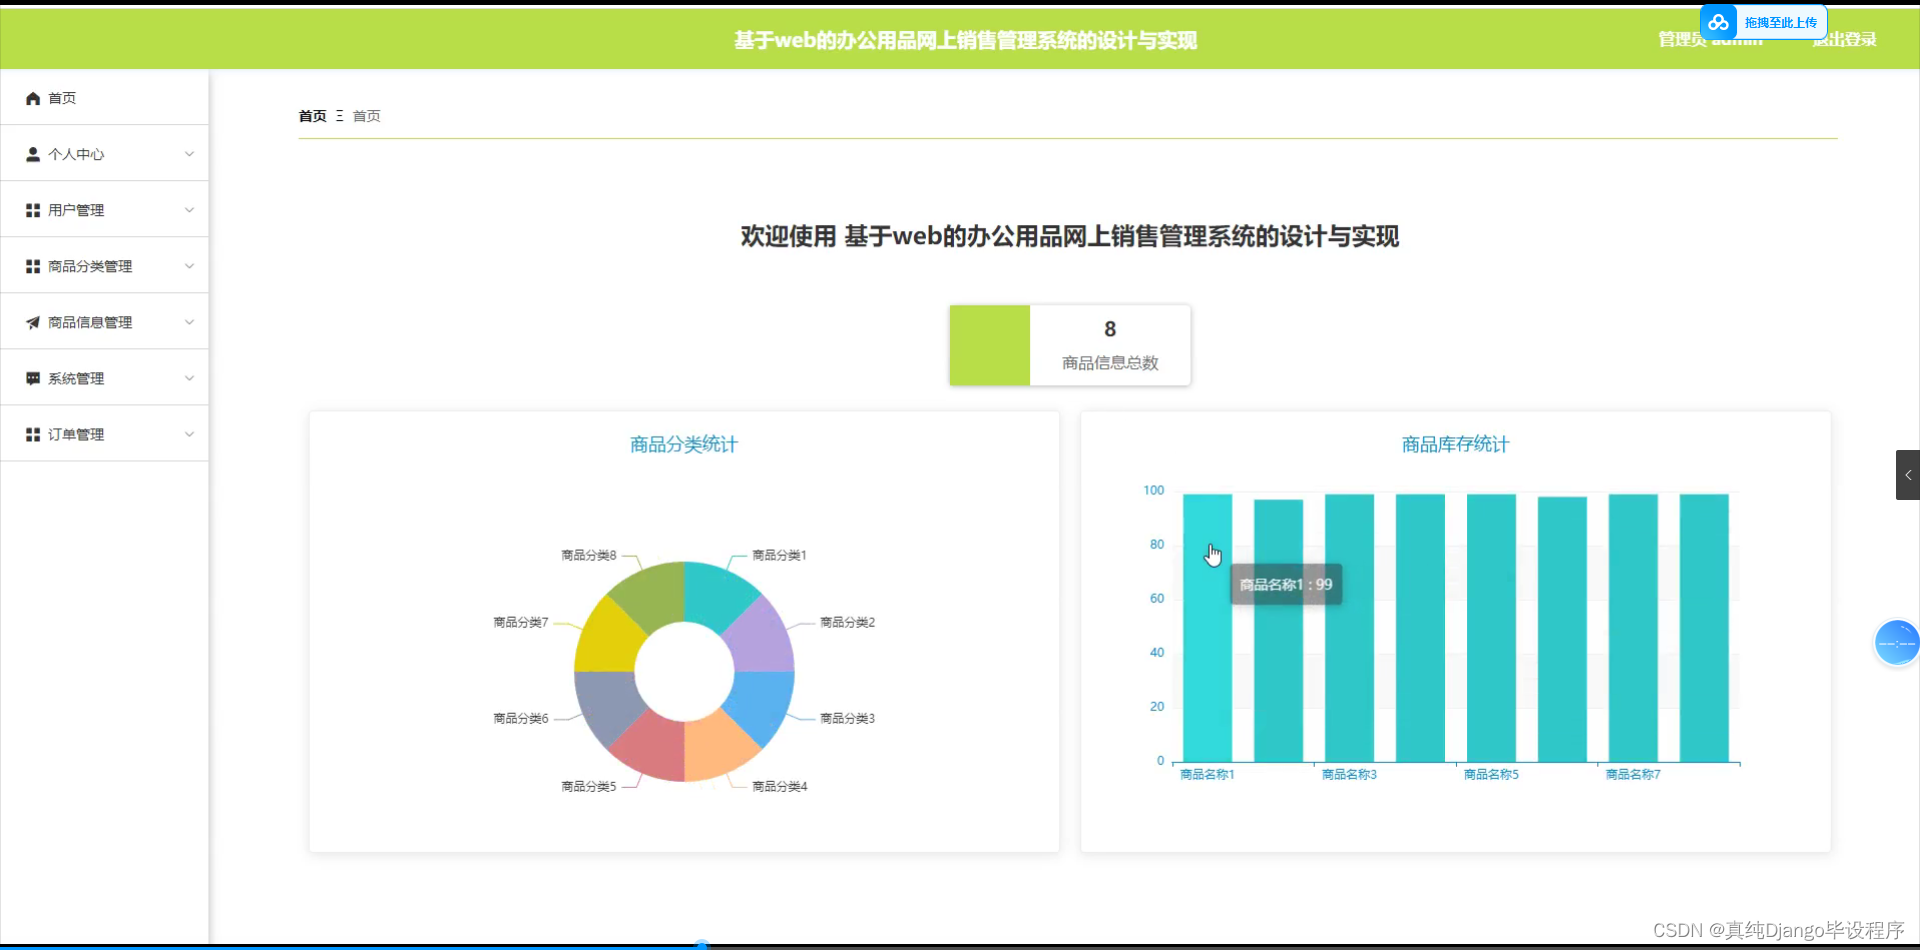Select the person icon for 个人中心
1920x950 pixels.
(x=31, y=153)
